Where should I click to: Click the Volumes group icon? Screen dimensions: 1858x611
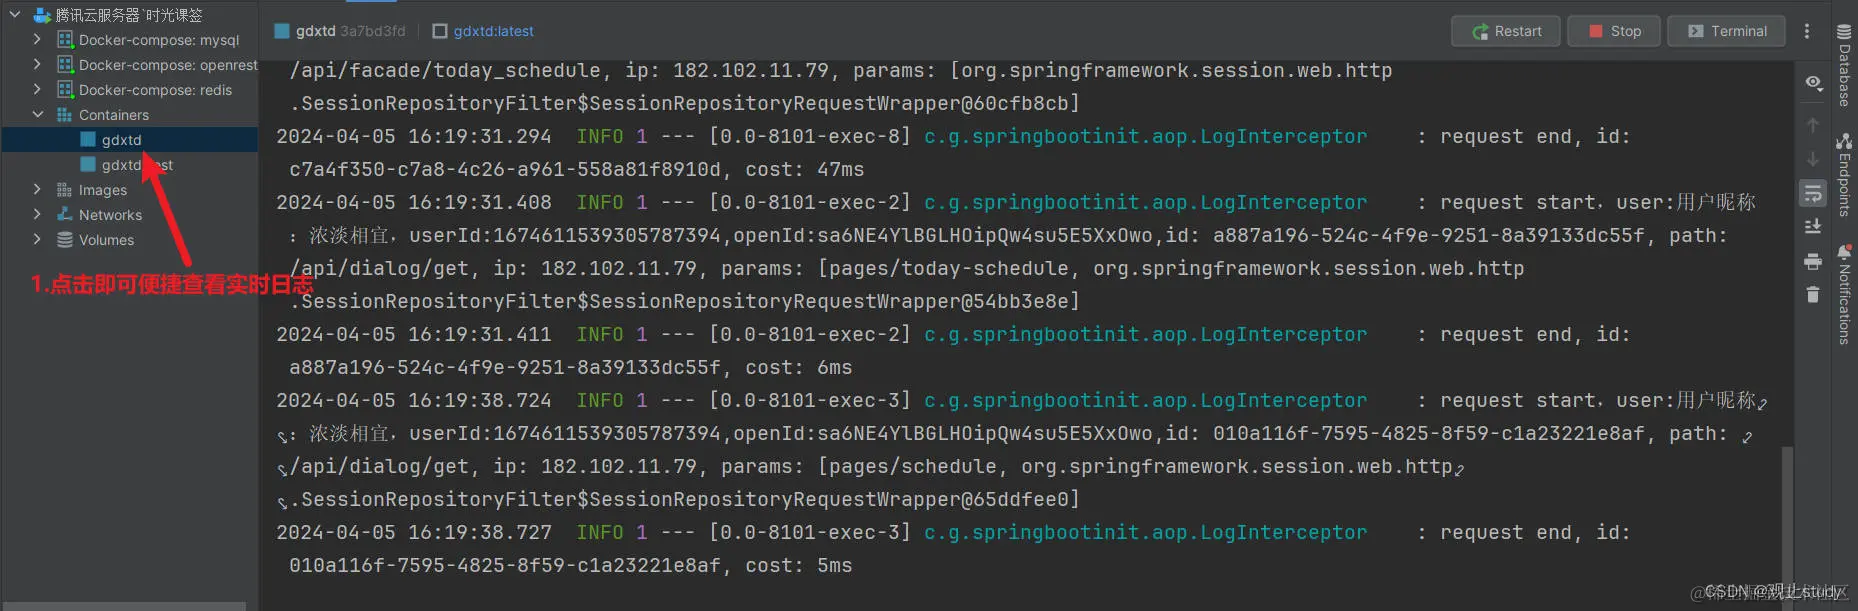tap(64, 239)
